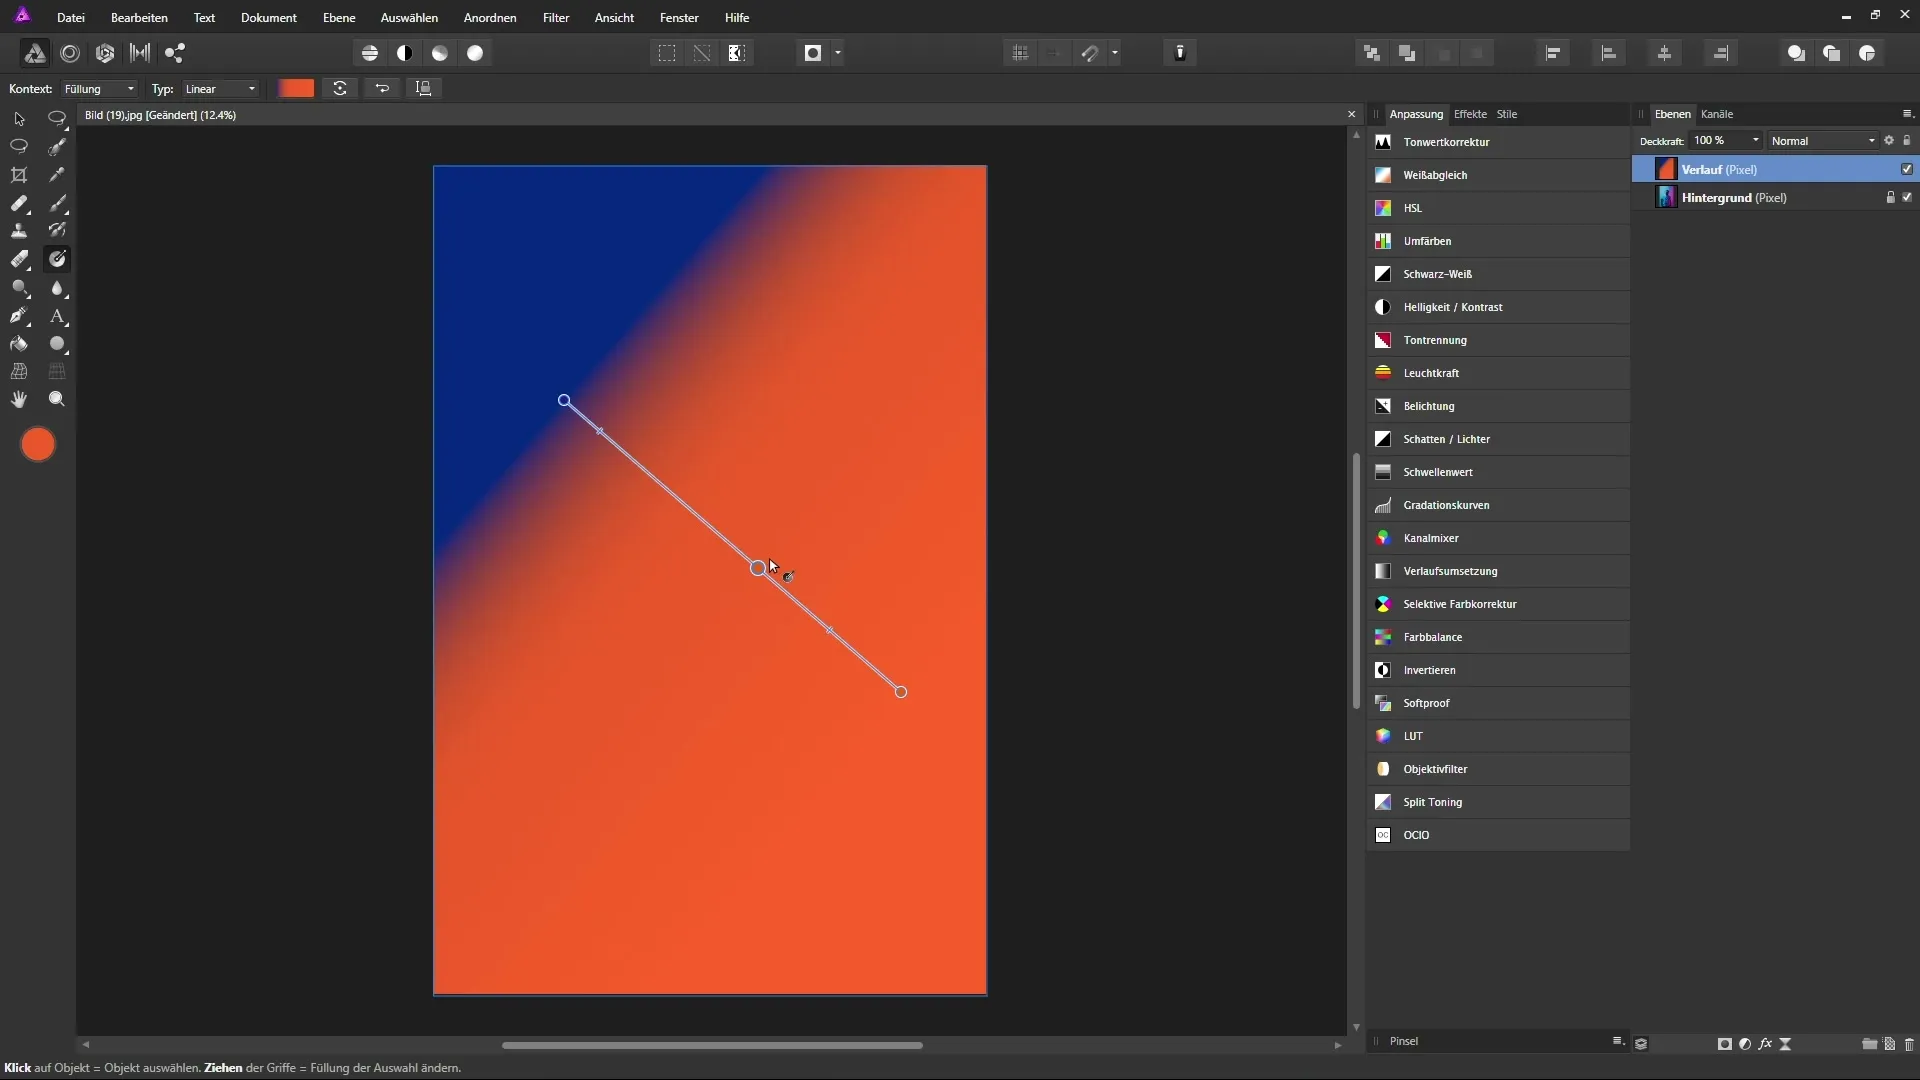Toggle the layer lock icon near blend mode
Screen dimensions: 1920x1080
tap(1907, 141)
